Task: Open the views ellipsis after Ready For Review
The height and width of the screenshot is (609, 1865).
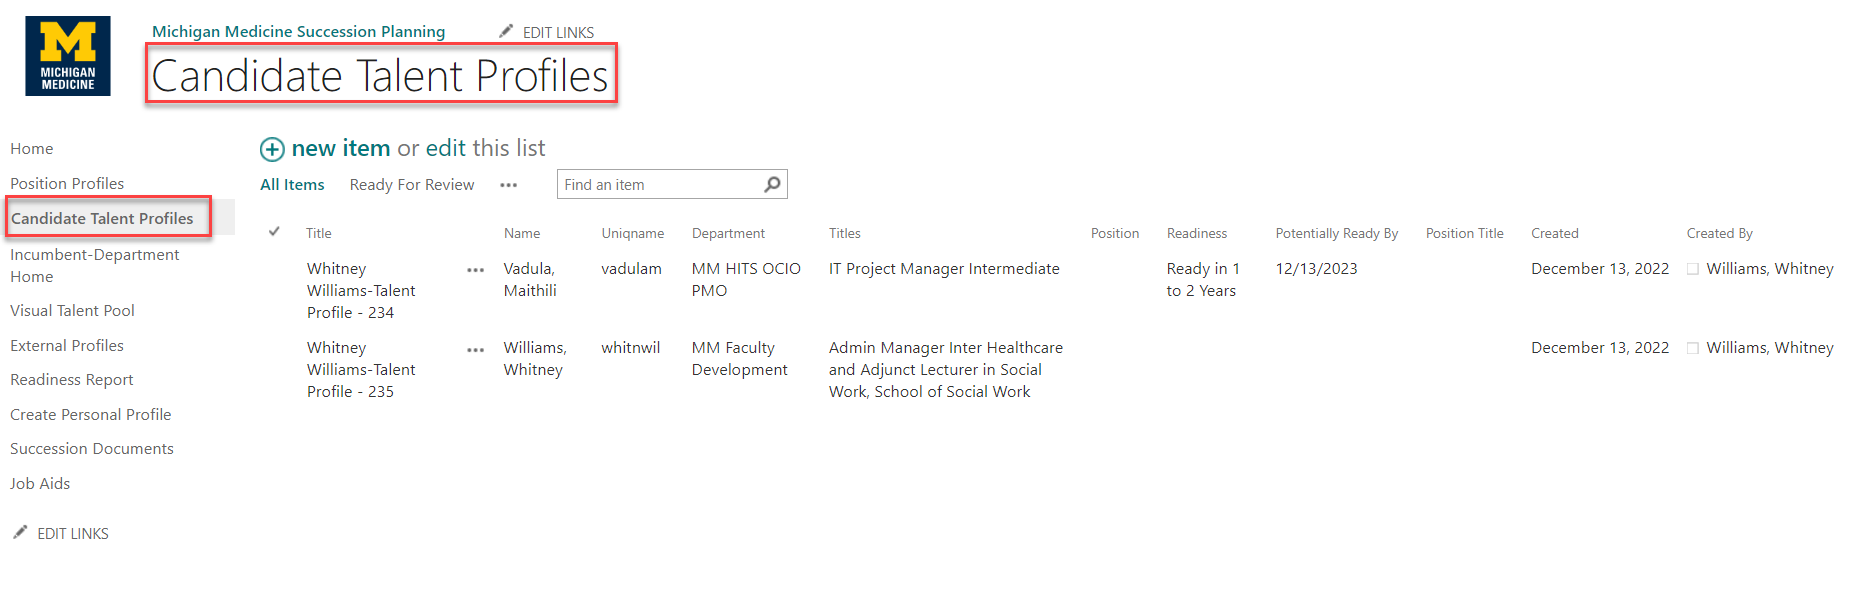Action: (x=509, y=185)
